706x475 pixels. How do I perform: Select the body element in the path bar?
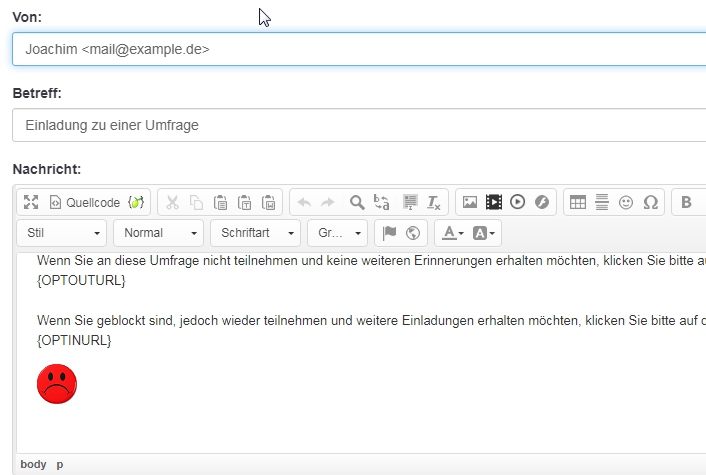(x=33, y=465)
